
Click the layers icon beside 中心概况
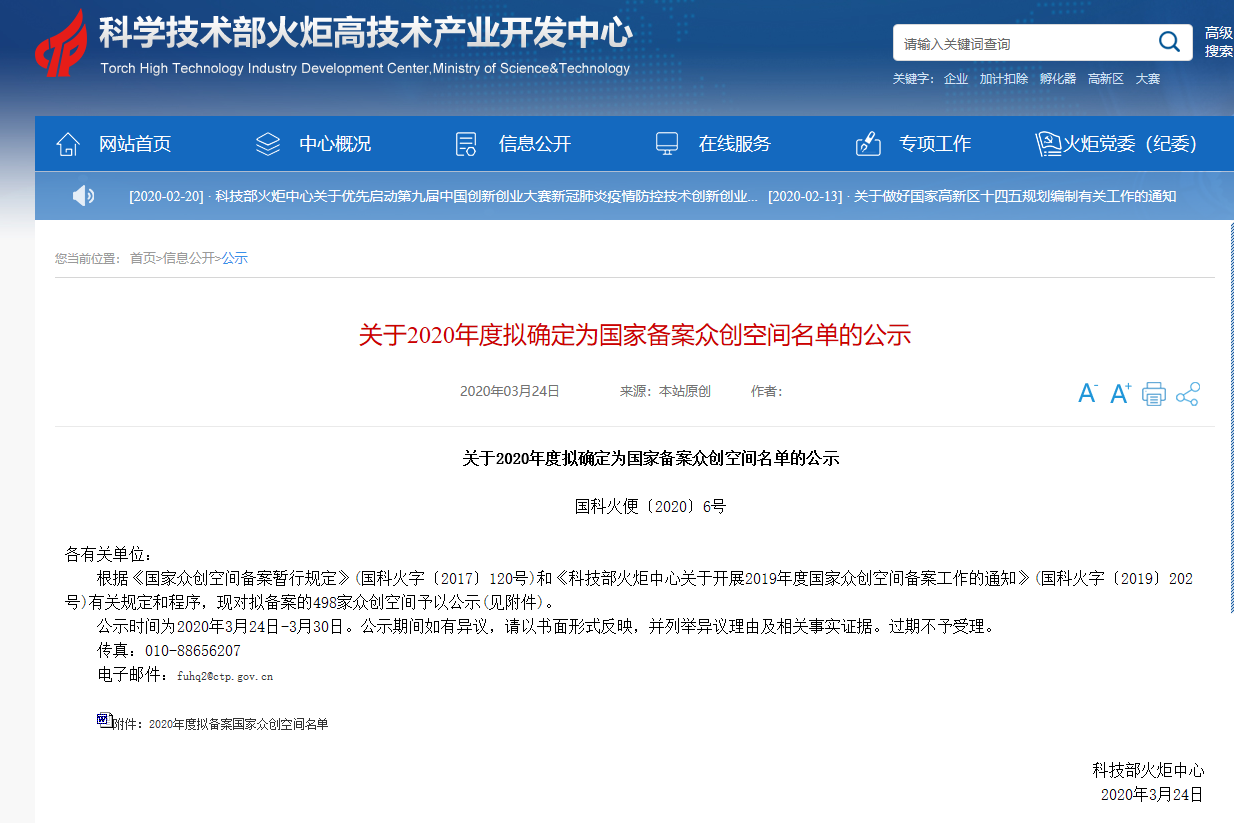[268, 144]
